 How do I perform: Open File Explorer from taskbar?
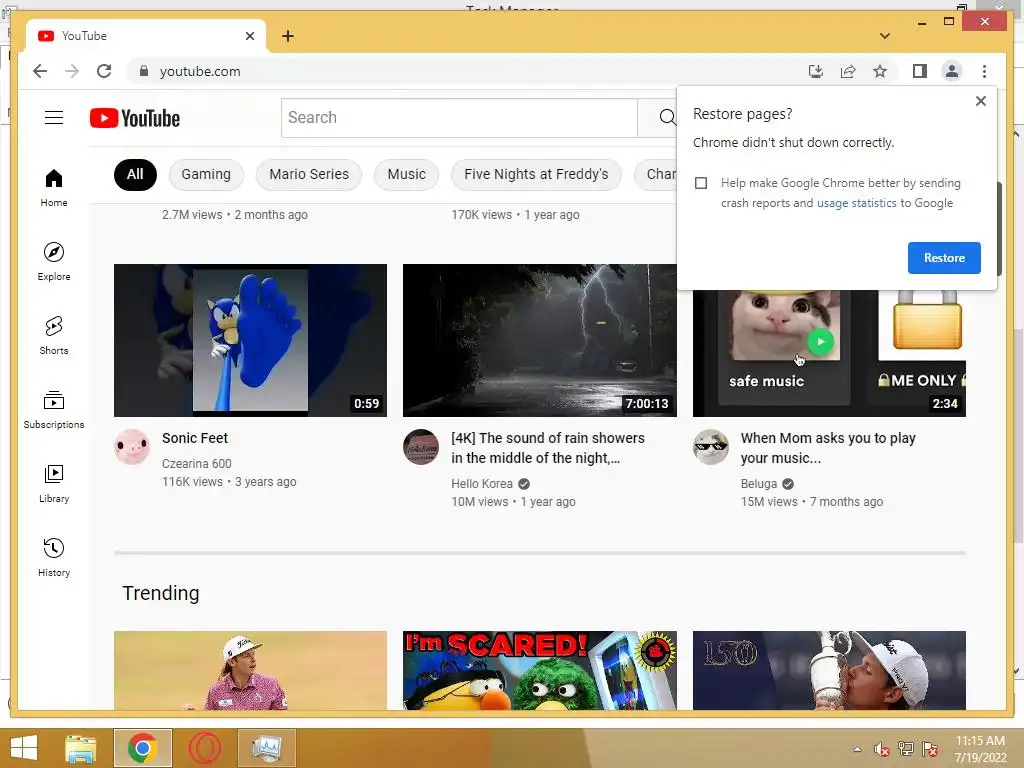click(80, 748)
